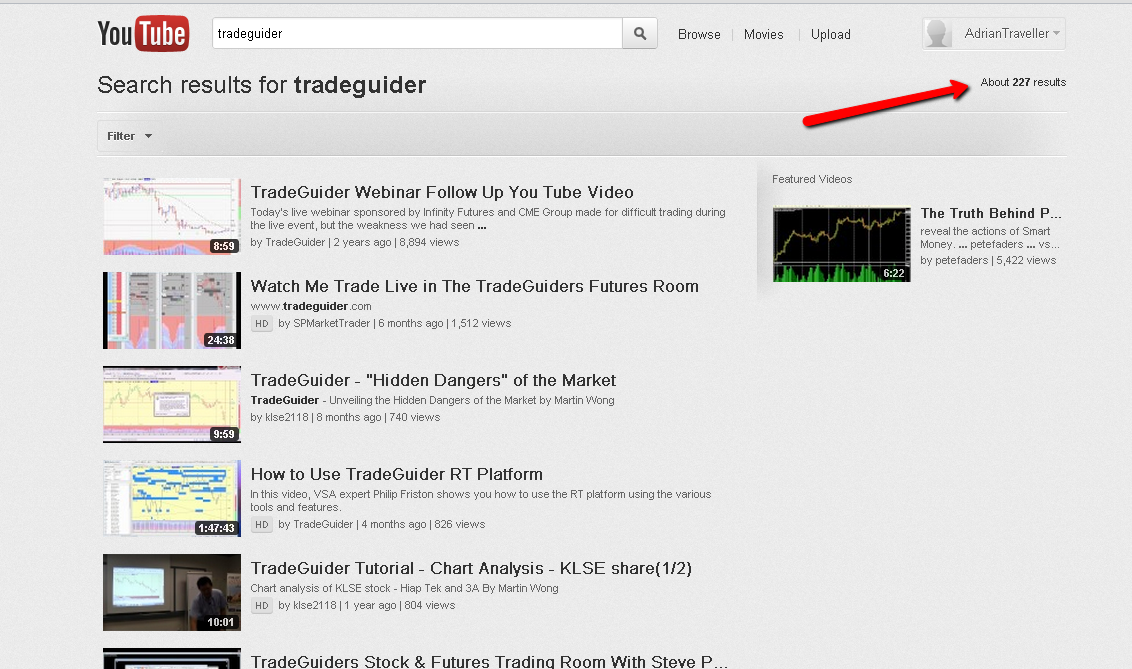
Task: Visit petefaders channel link
Action: tap(962, 261)
